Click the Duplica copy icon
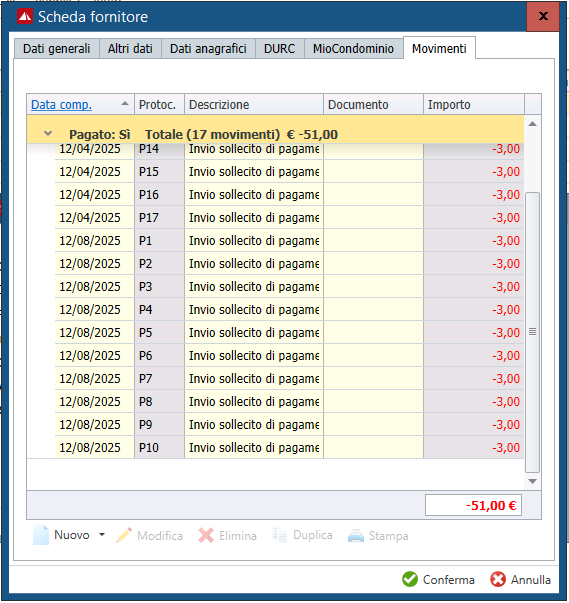The height and width of the screenshot is (603, 569). pos(280,535)
